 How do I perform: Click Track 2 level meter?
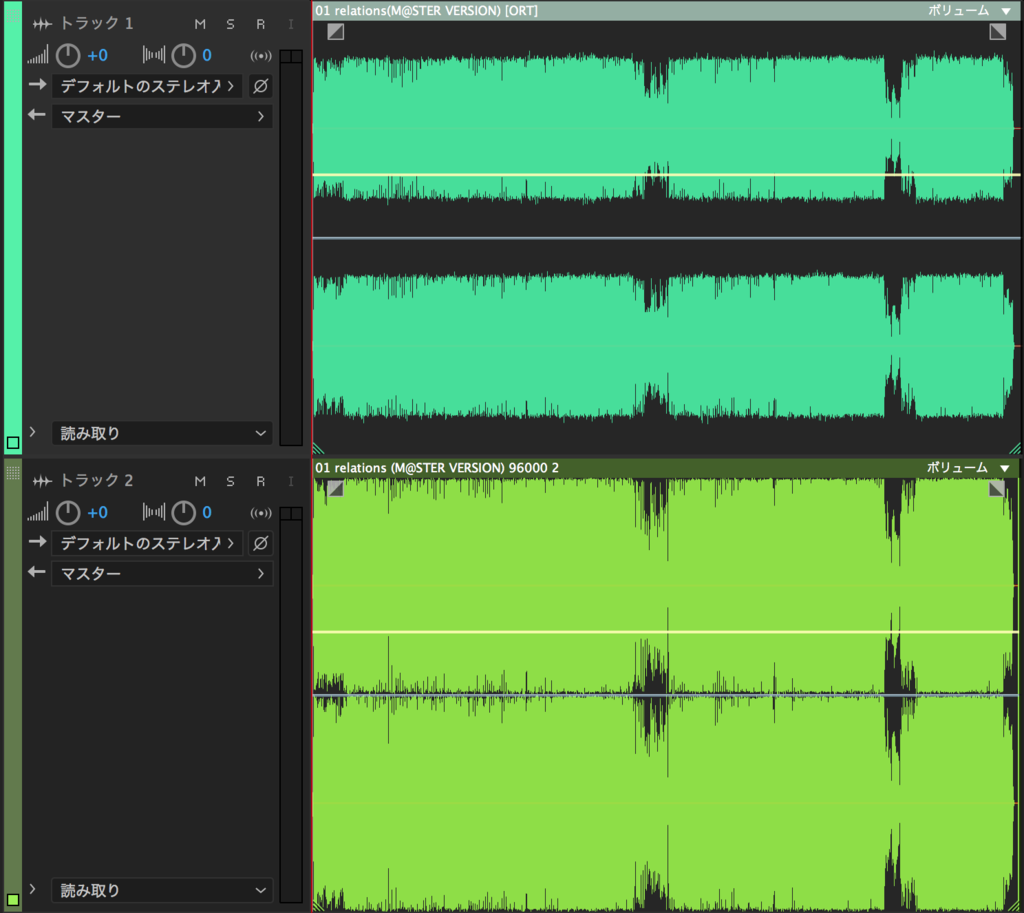click(x=291, y=705)
